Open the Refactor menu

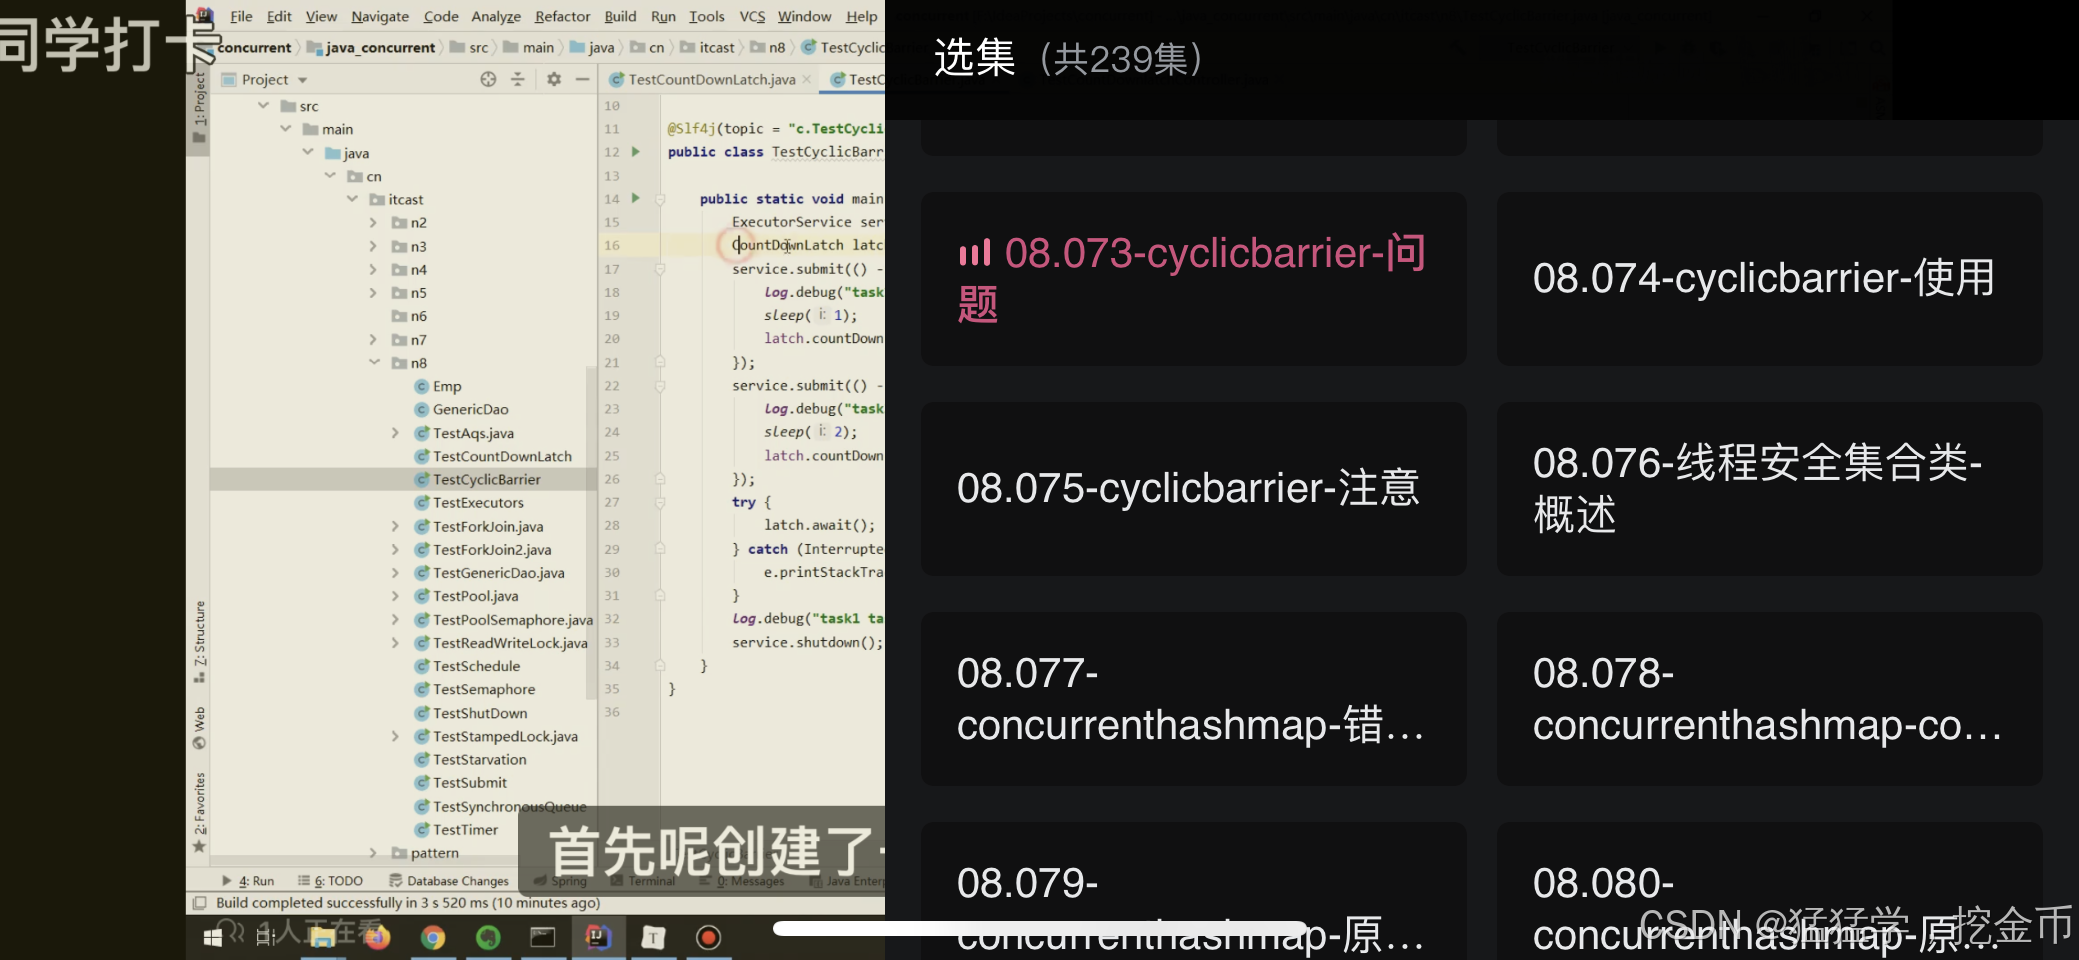coord(562,16)
